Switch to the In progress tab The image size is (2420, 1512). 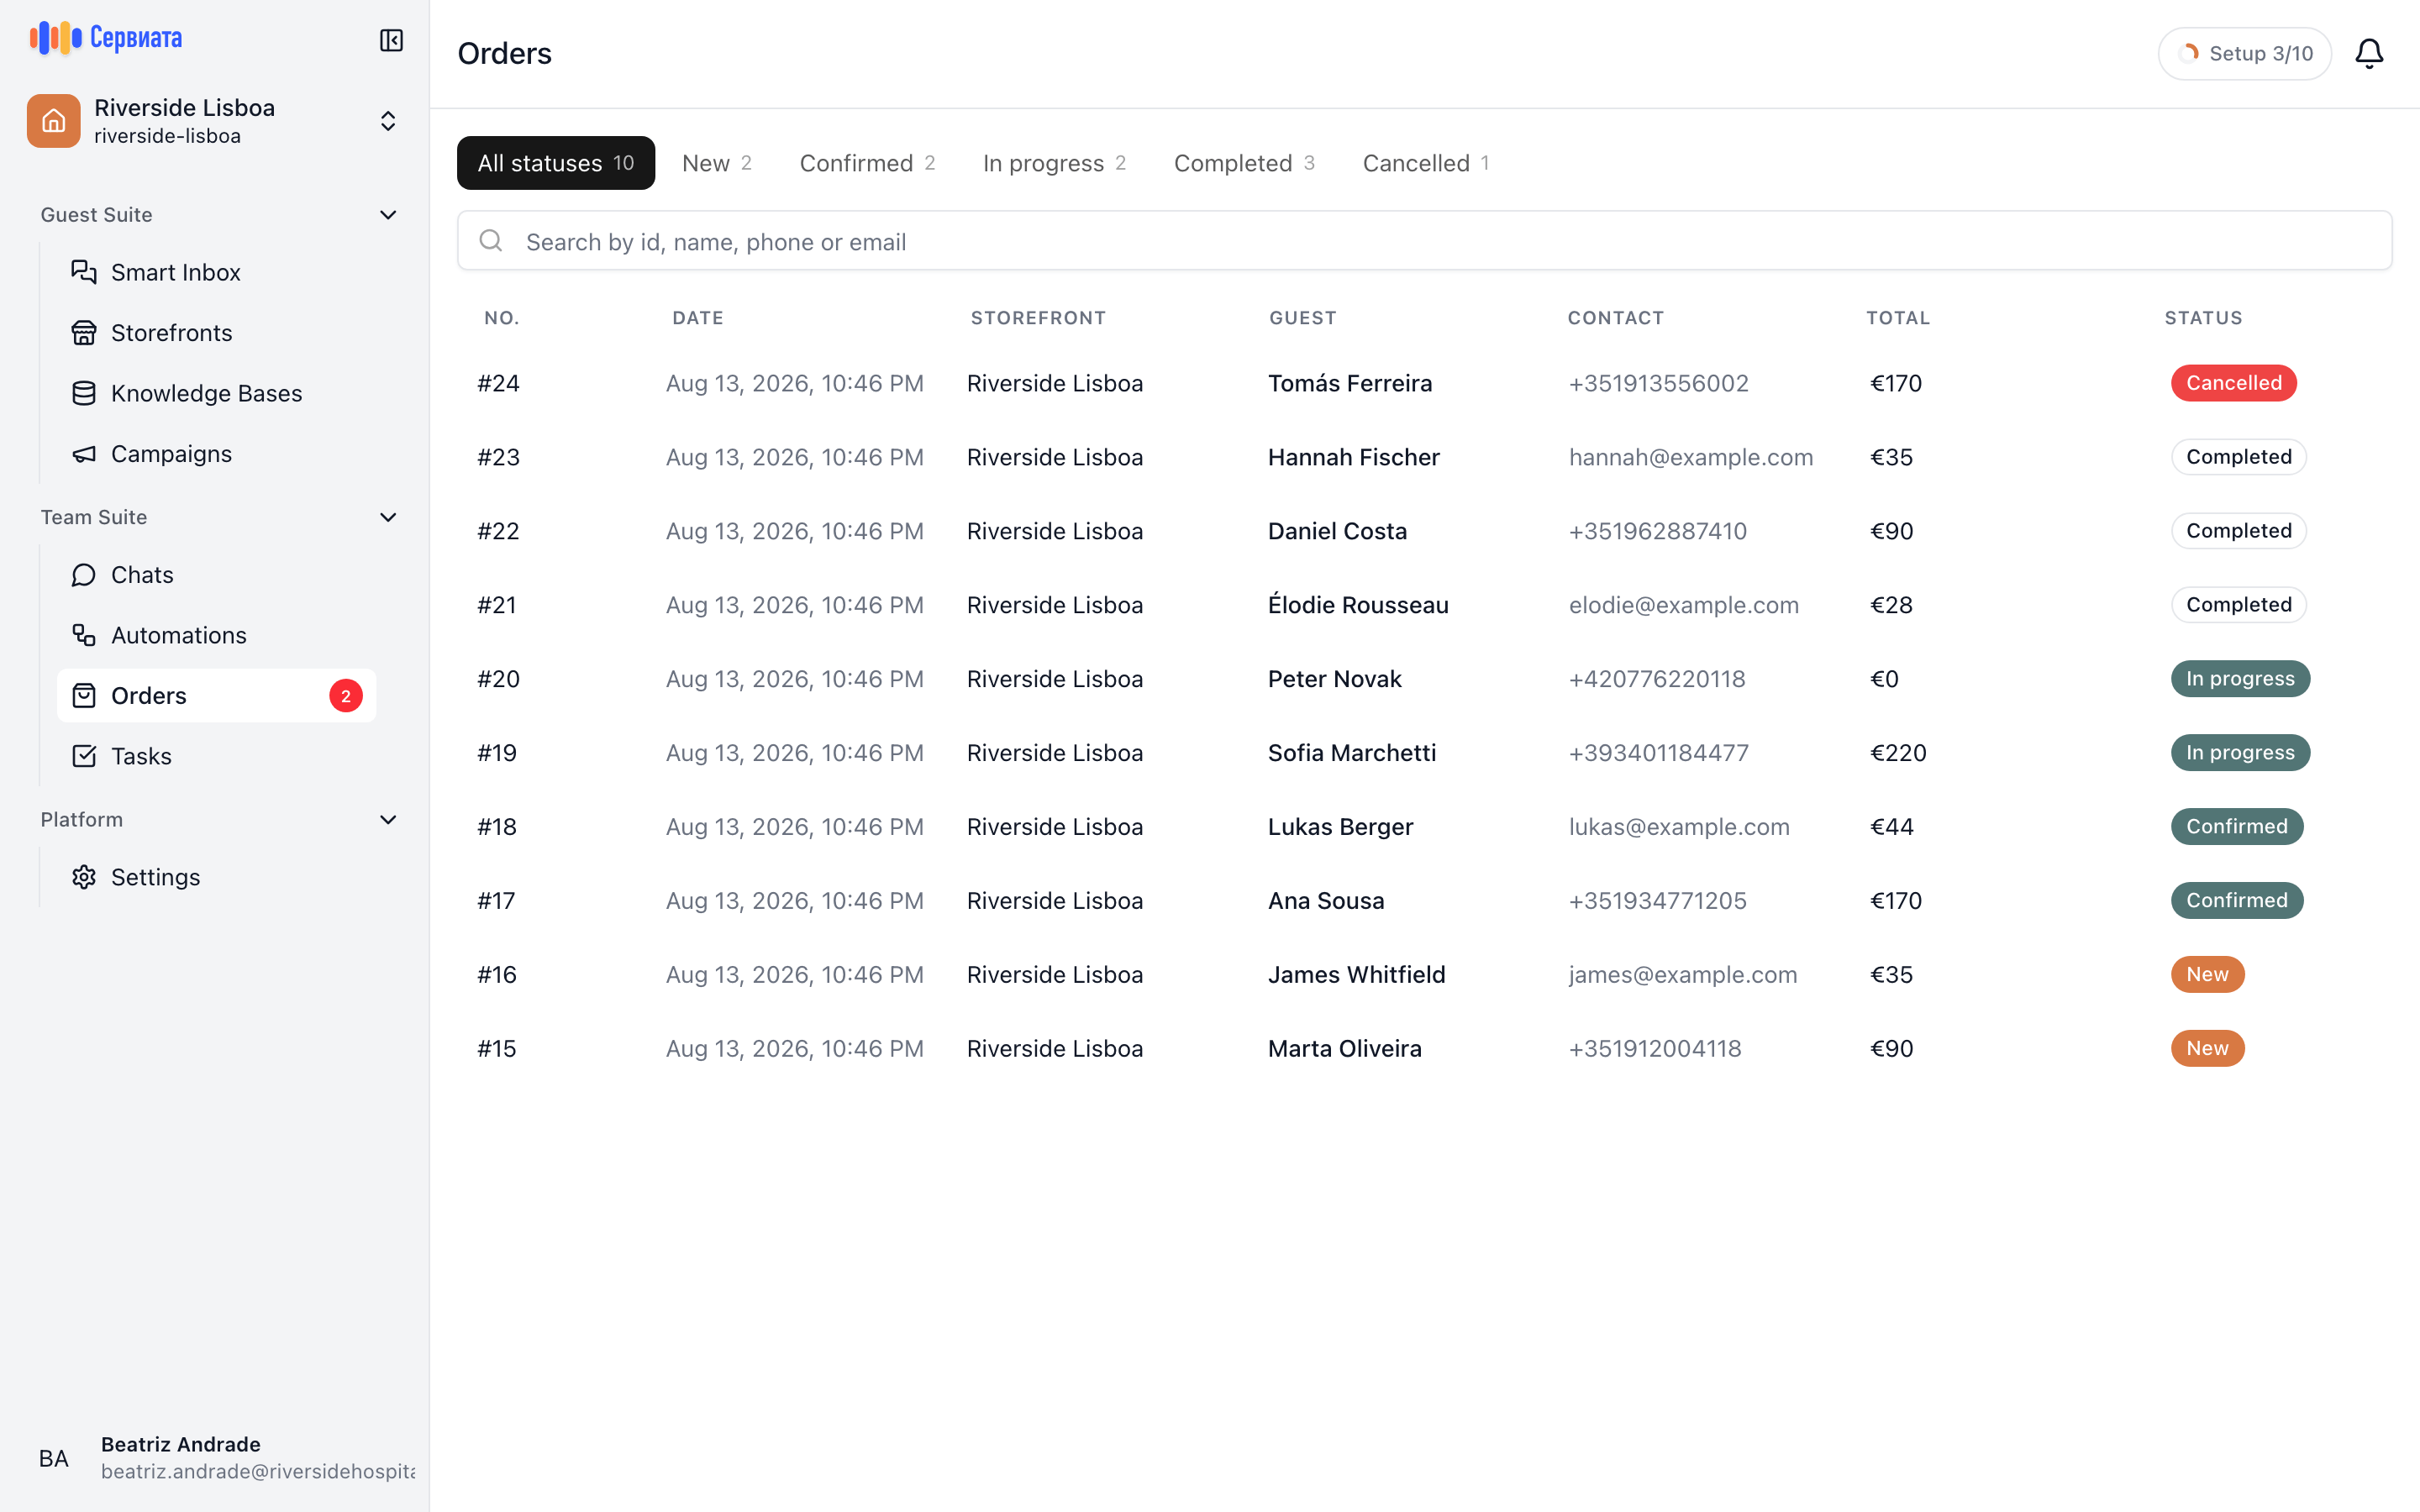[x=1054, y=163]
